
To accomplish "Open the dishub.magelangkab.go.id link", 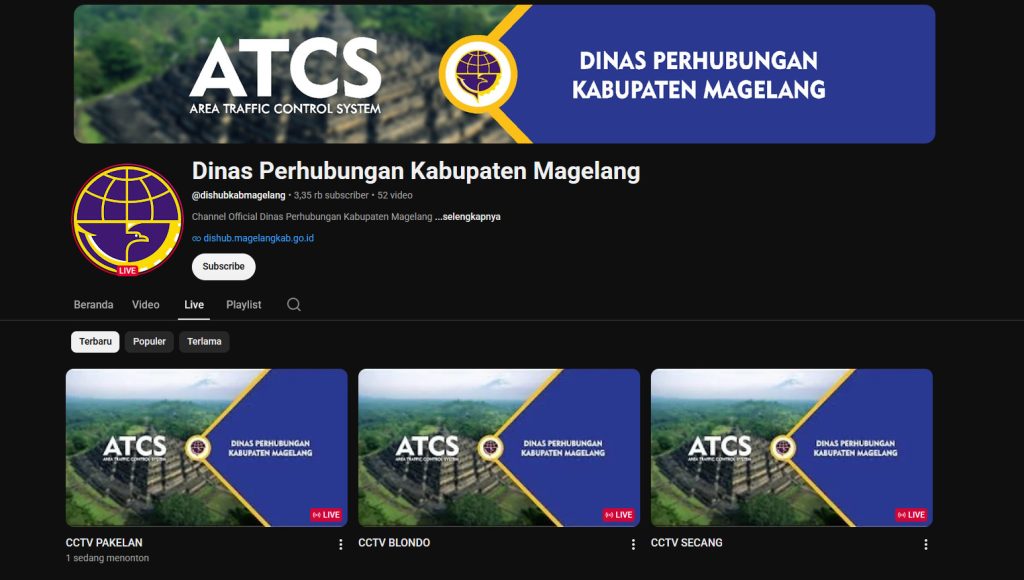I will coord(258,238).
